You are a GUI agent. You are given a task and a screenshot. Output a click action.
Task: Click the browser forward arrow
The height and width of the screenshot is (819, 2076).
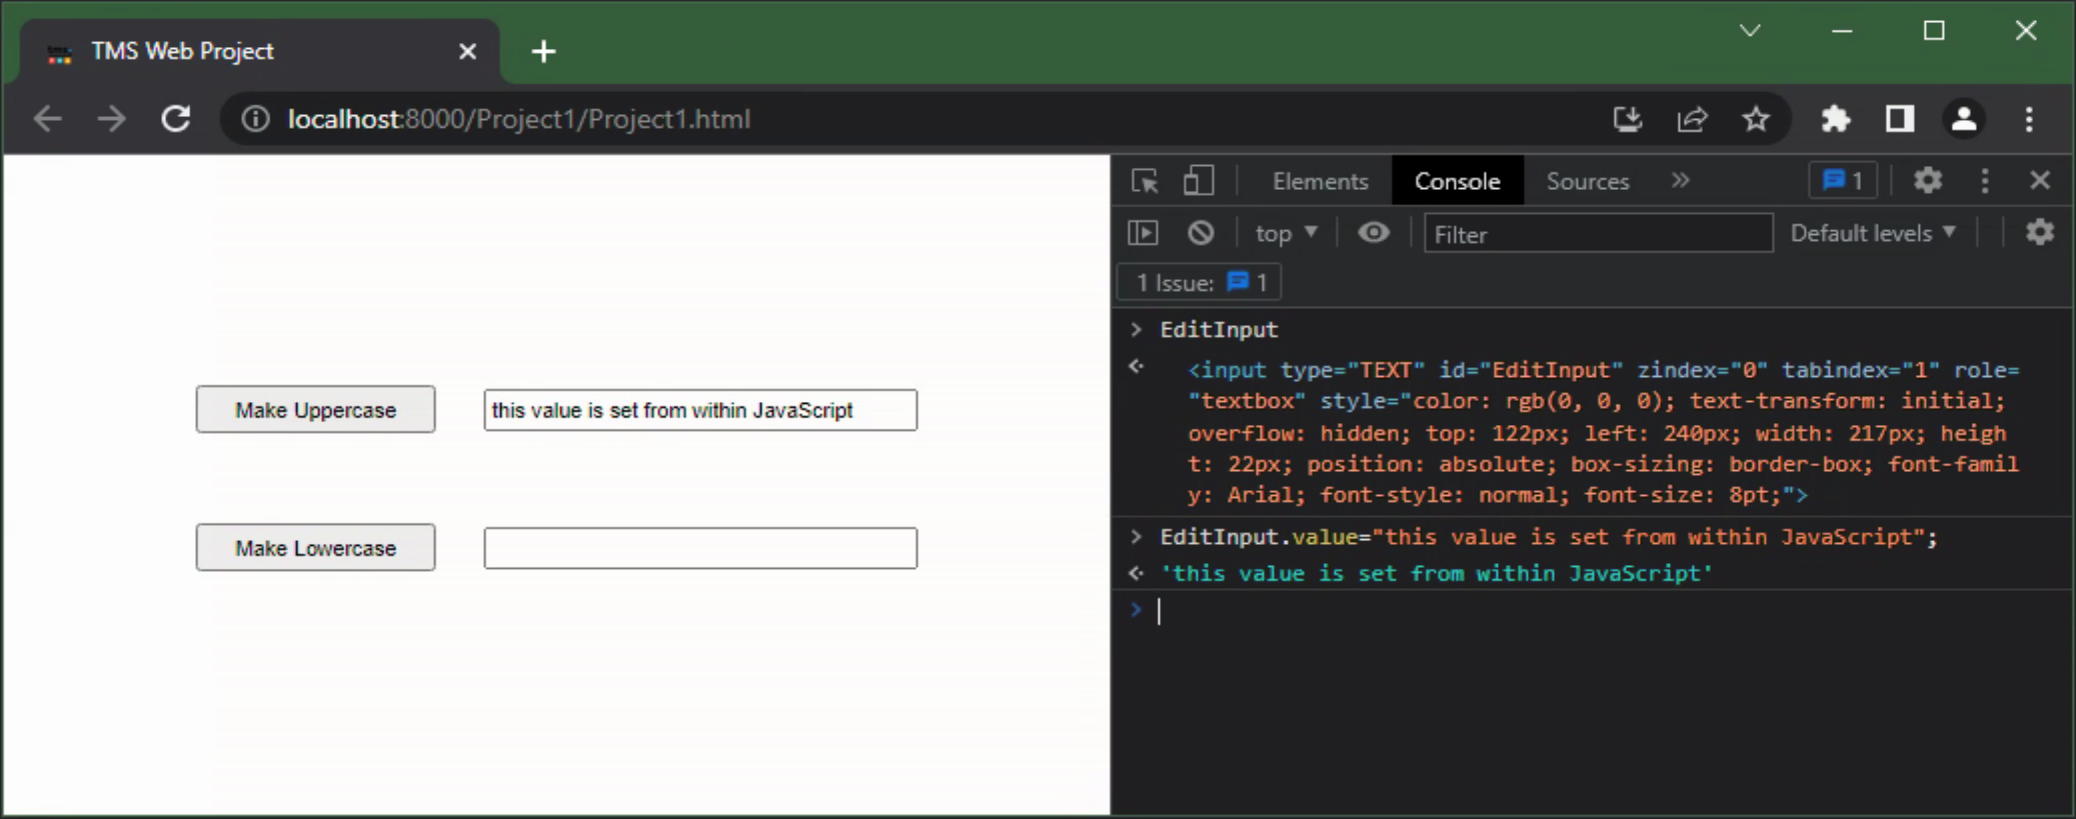point(112,119)
